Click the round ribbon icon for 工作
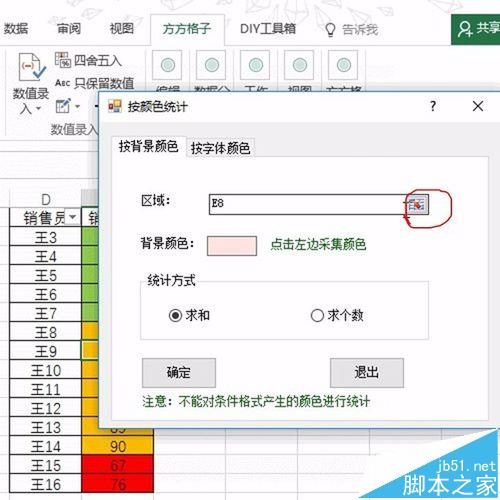 (255, 65)
